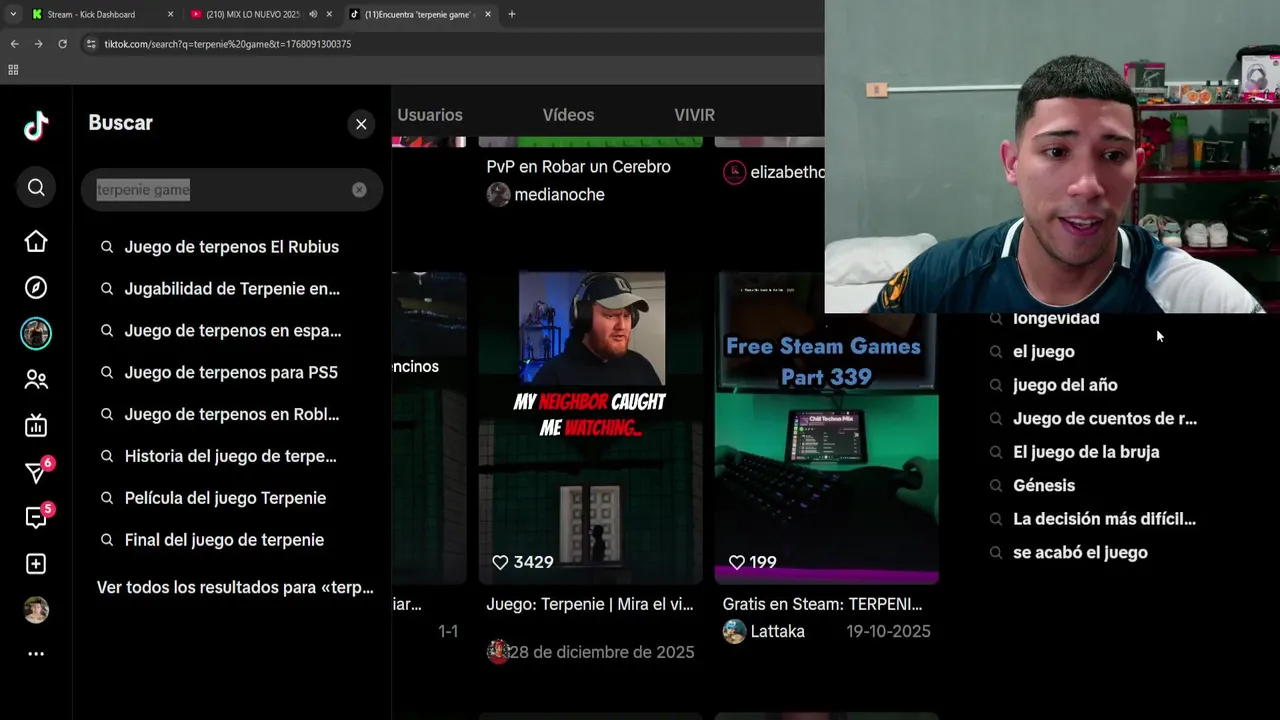The height and width of the screenshot is (720, 1280).
Task: Select related search 'juego del año'
Action: tap(1065, 385)
